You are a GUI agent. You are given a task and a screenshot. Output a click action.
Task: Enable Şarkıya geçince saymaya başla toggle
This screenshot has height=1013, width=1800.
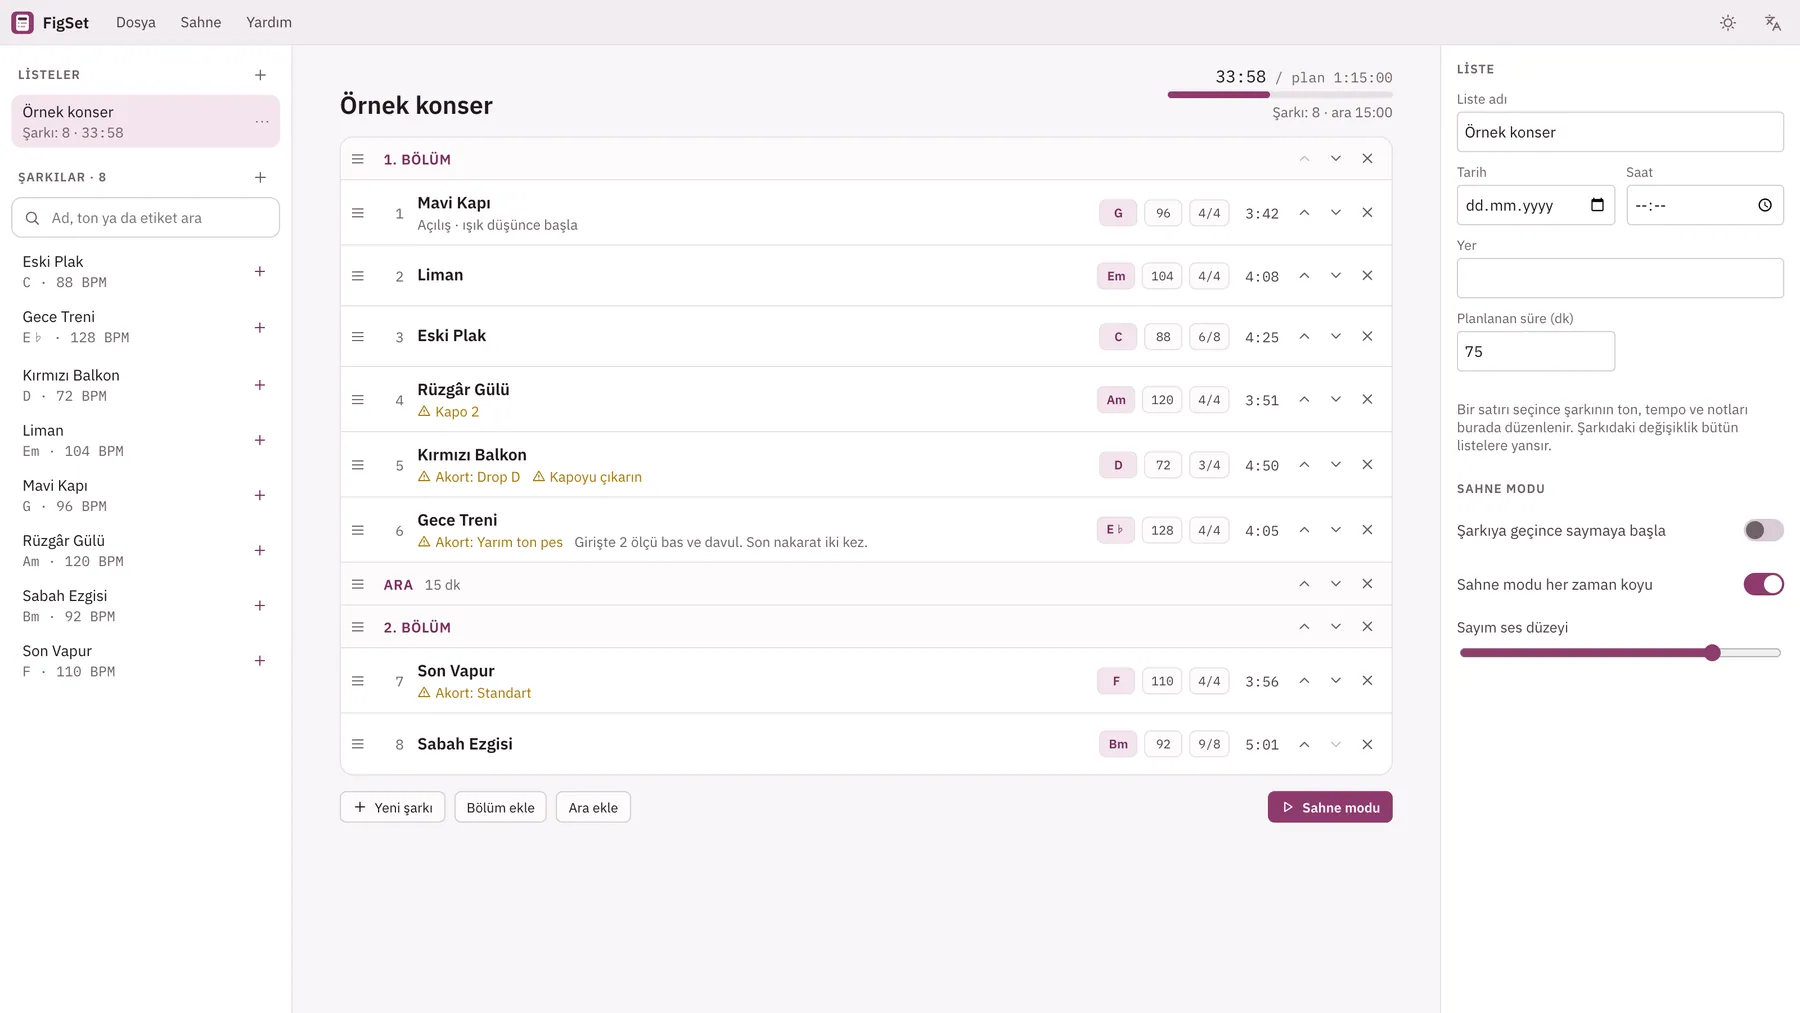click(x=1763, y=530)
